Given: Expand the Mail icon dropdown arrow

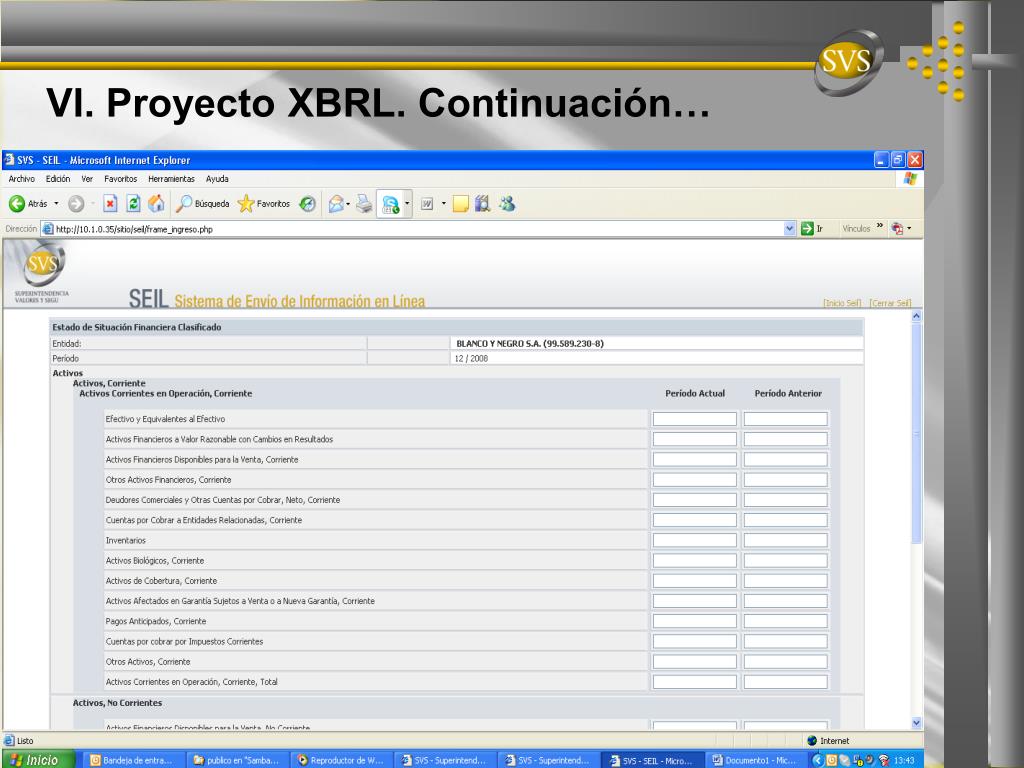Looking at the screenshot, I should click(x=348, y=204).
